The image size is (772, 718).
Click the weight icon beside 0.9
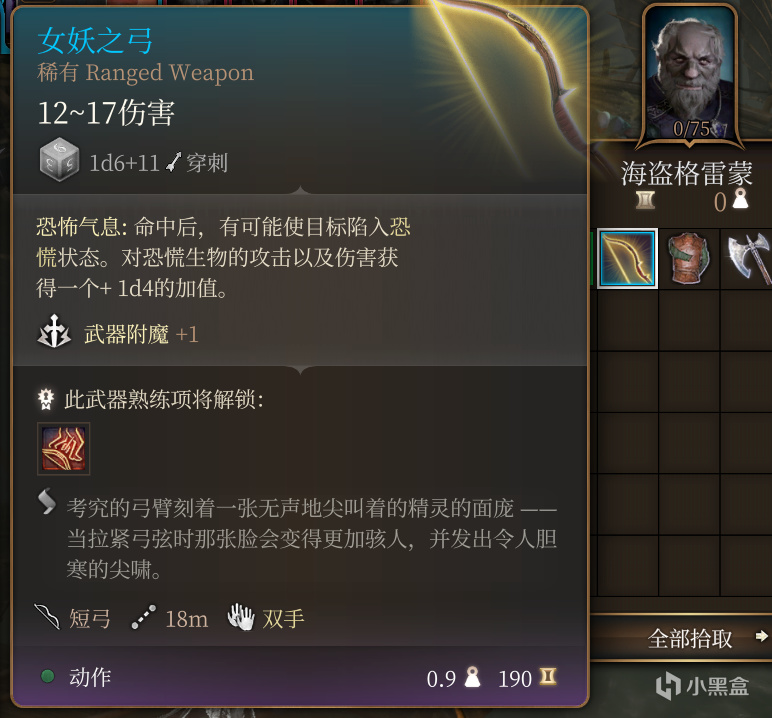(473, 677)
